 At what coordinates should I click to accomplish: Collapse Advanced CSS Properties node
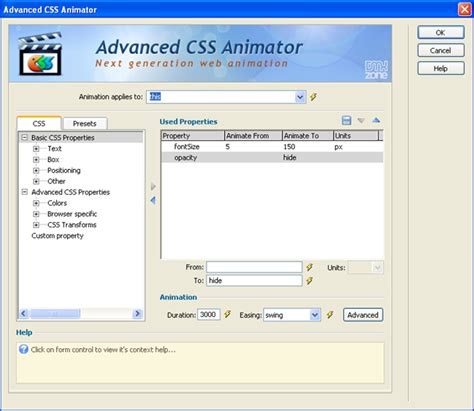24,192
